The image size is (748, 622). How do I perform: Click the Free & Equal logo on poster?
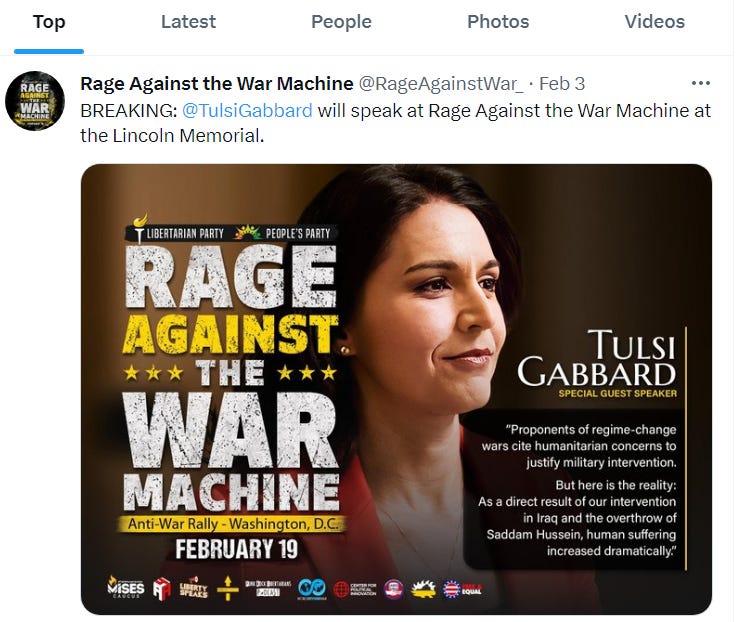pyautogui.click(x=462, y=590)
